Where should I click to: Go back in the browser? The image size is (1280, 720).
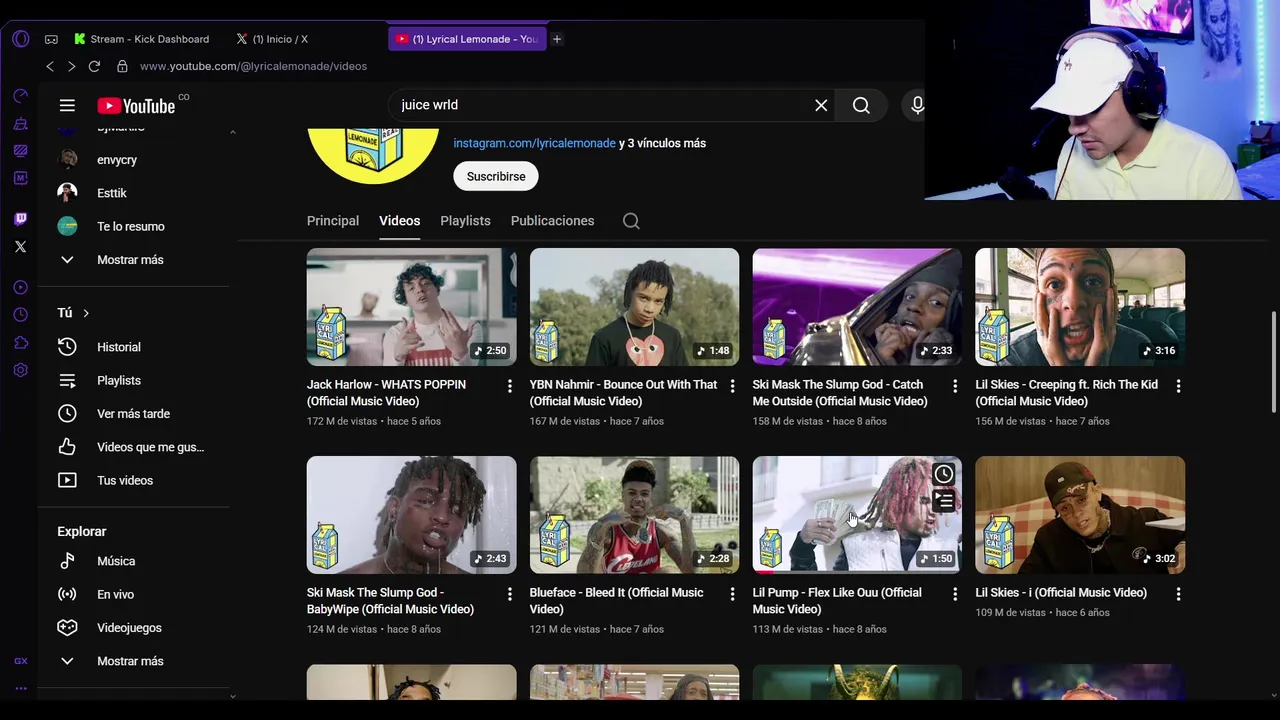click(50, 66)
